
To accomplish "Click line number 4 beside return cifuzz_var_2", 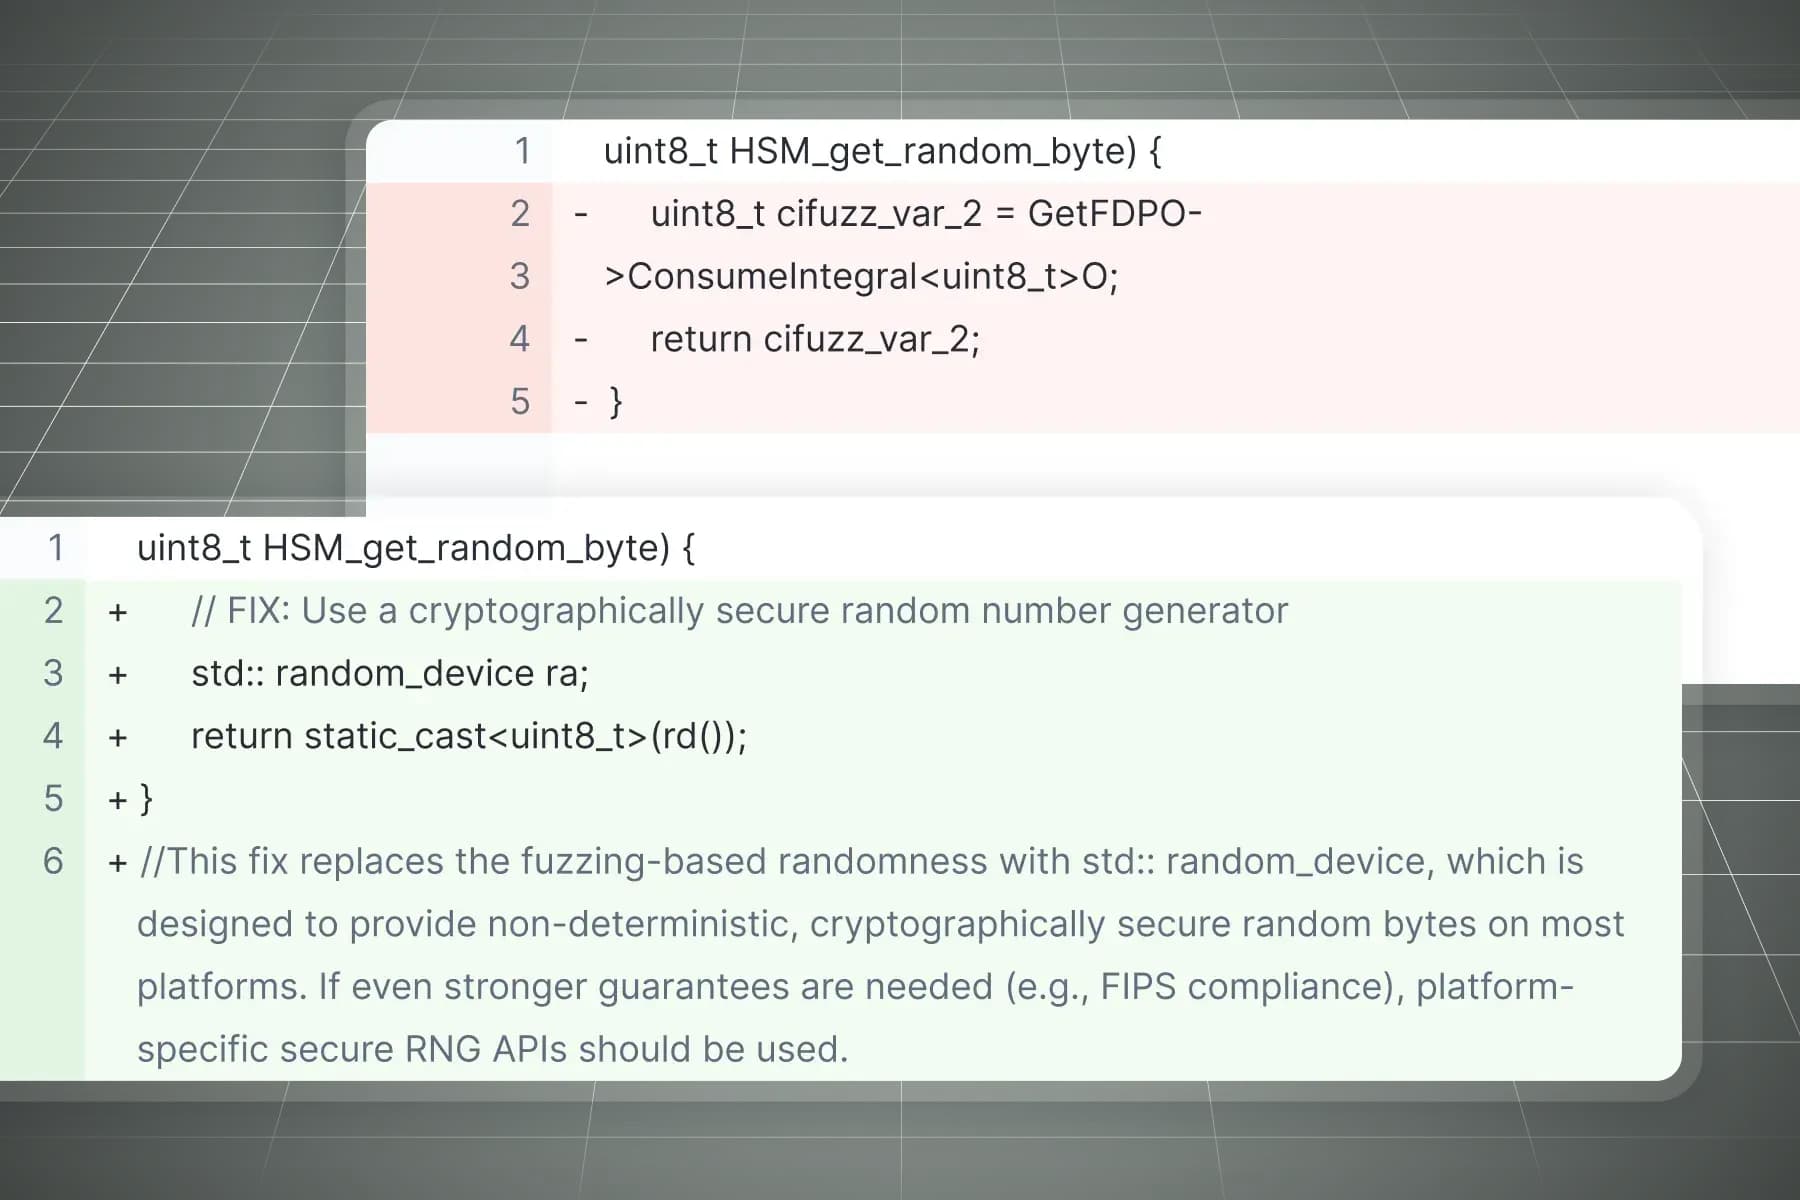I will [x=520, y=339].
